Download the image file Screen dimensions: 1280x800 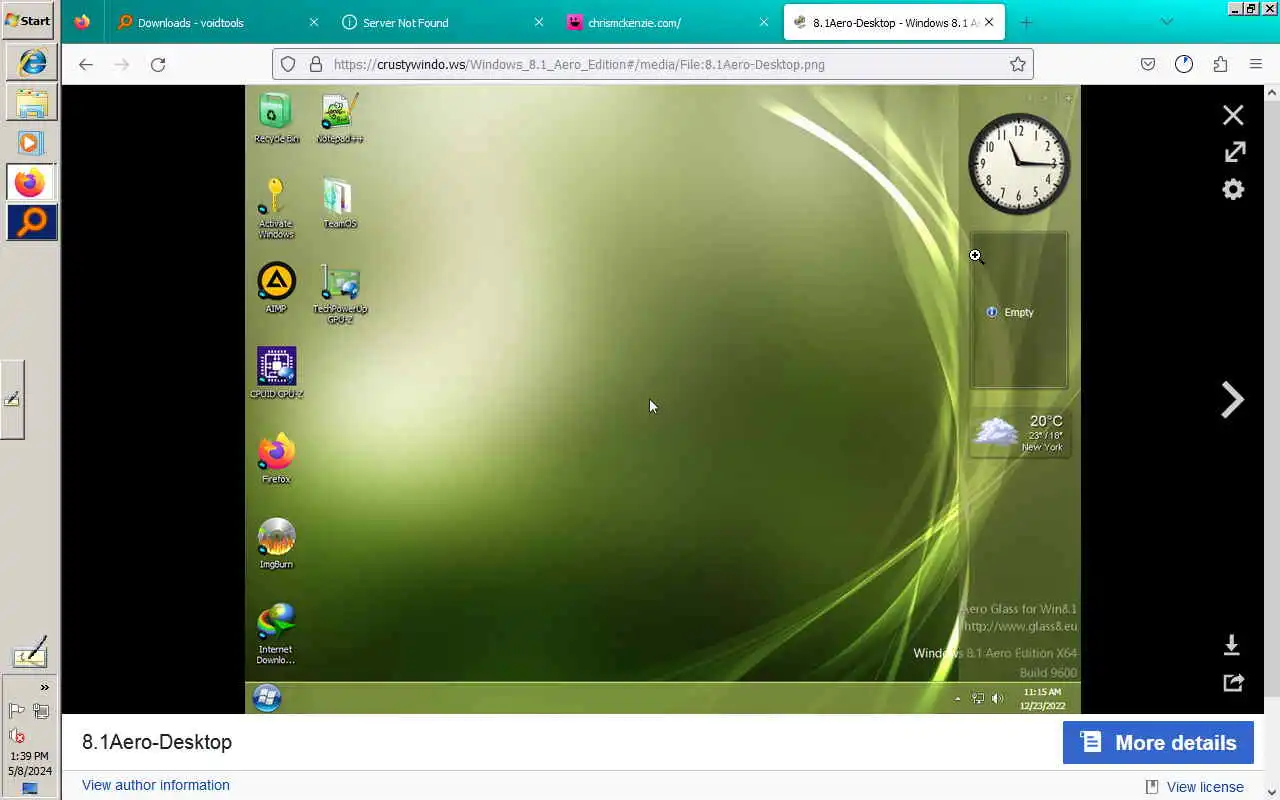coord(1232,645)
